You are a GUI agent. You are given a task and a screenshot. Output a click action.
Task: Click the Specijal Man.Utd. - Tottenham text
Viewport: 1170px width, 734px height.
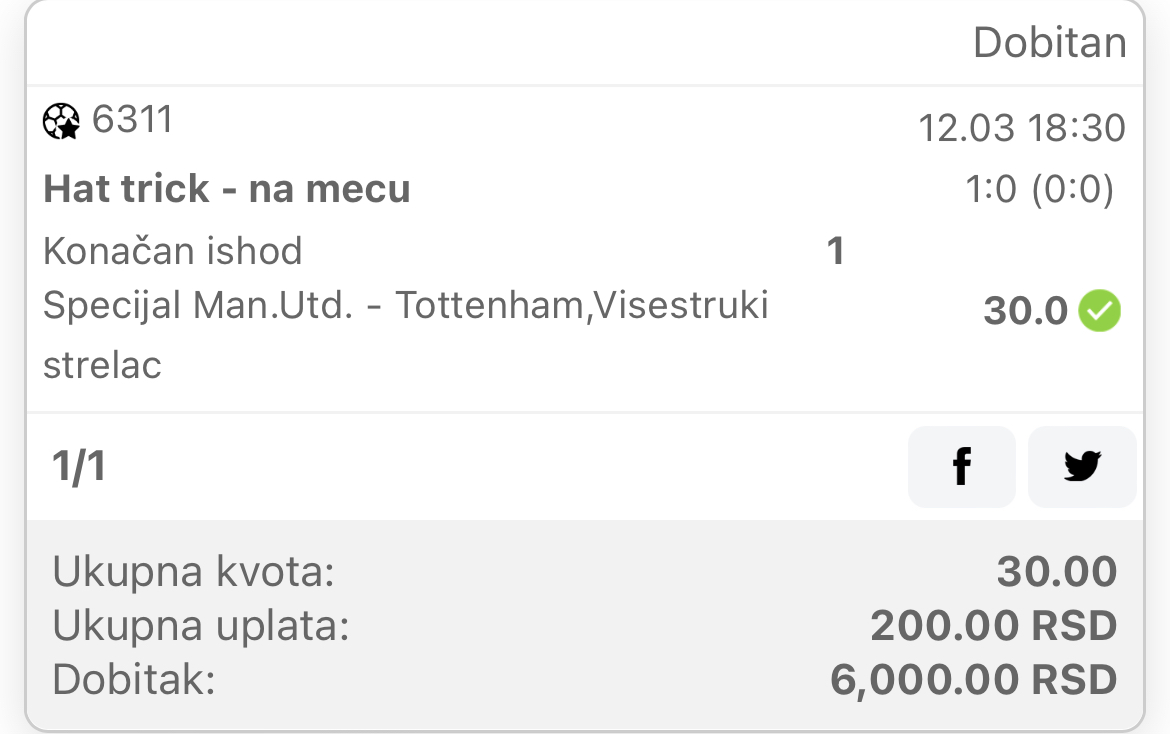tap(314, 305)
